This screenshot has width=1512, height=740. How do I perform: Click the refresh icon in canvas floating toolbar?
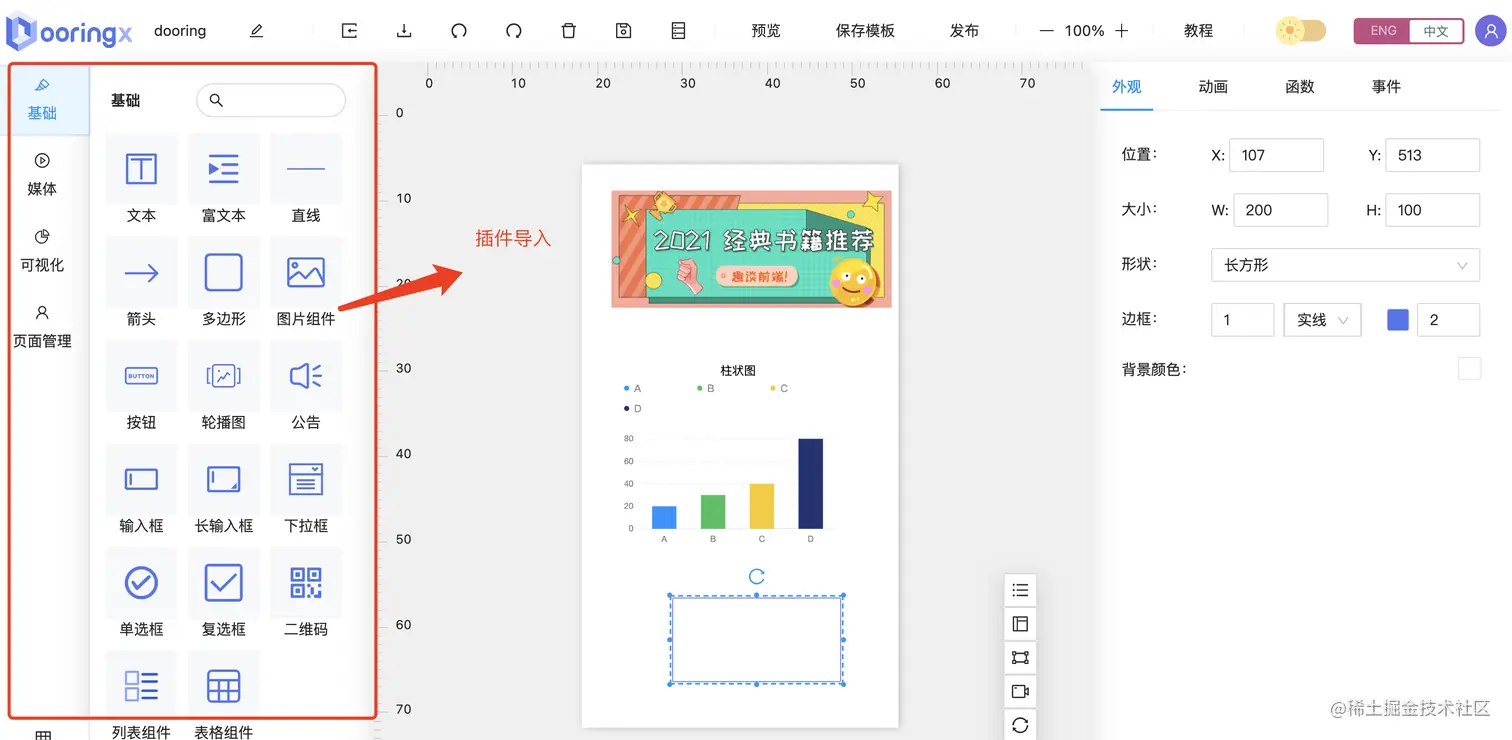coord(1020,725)
